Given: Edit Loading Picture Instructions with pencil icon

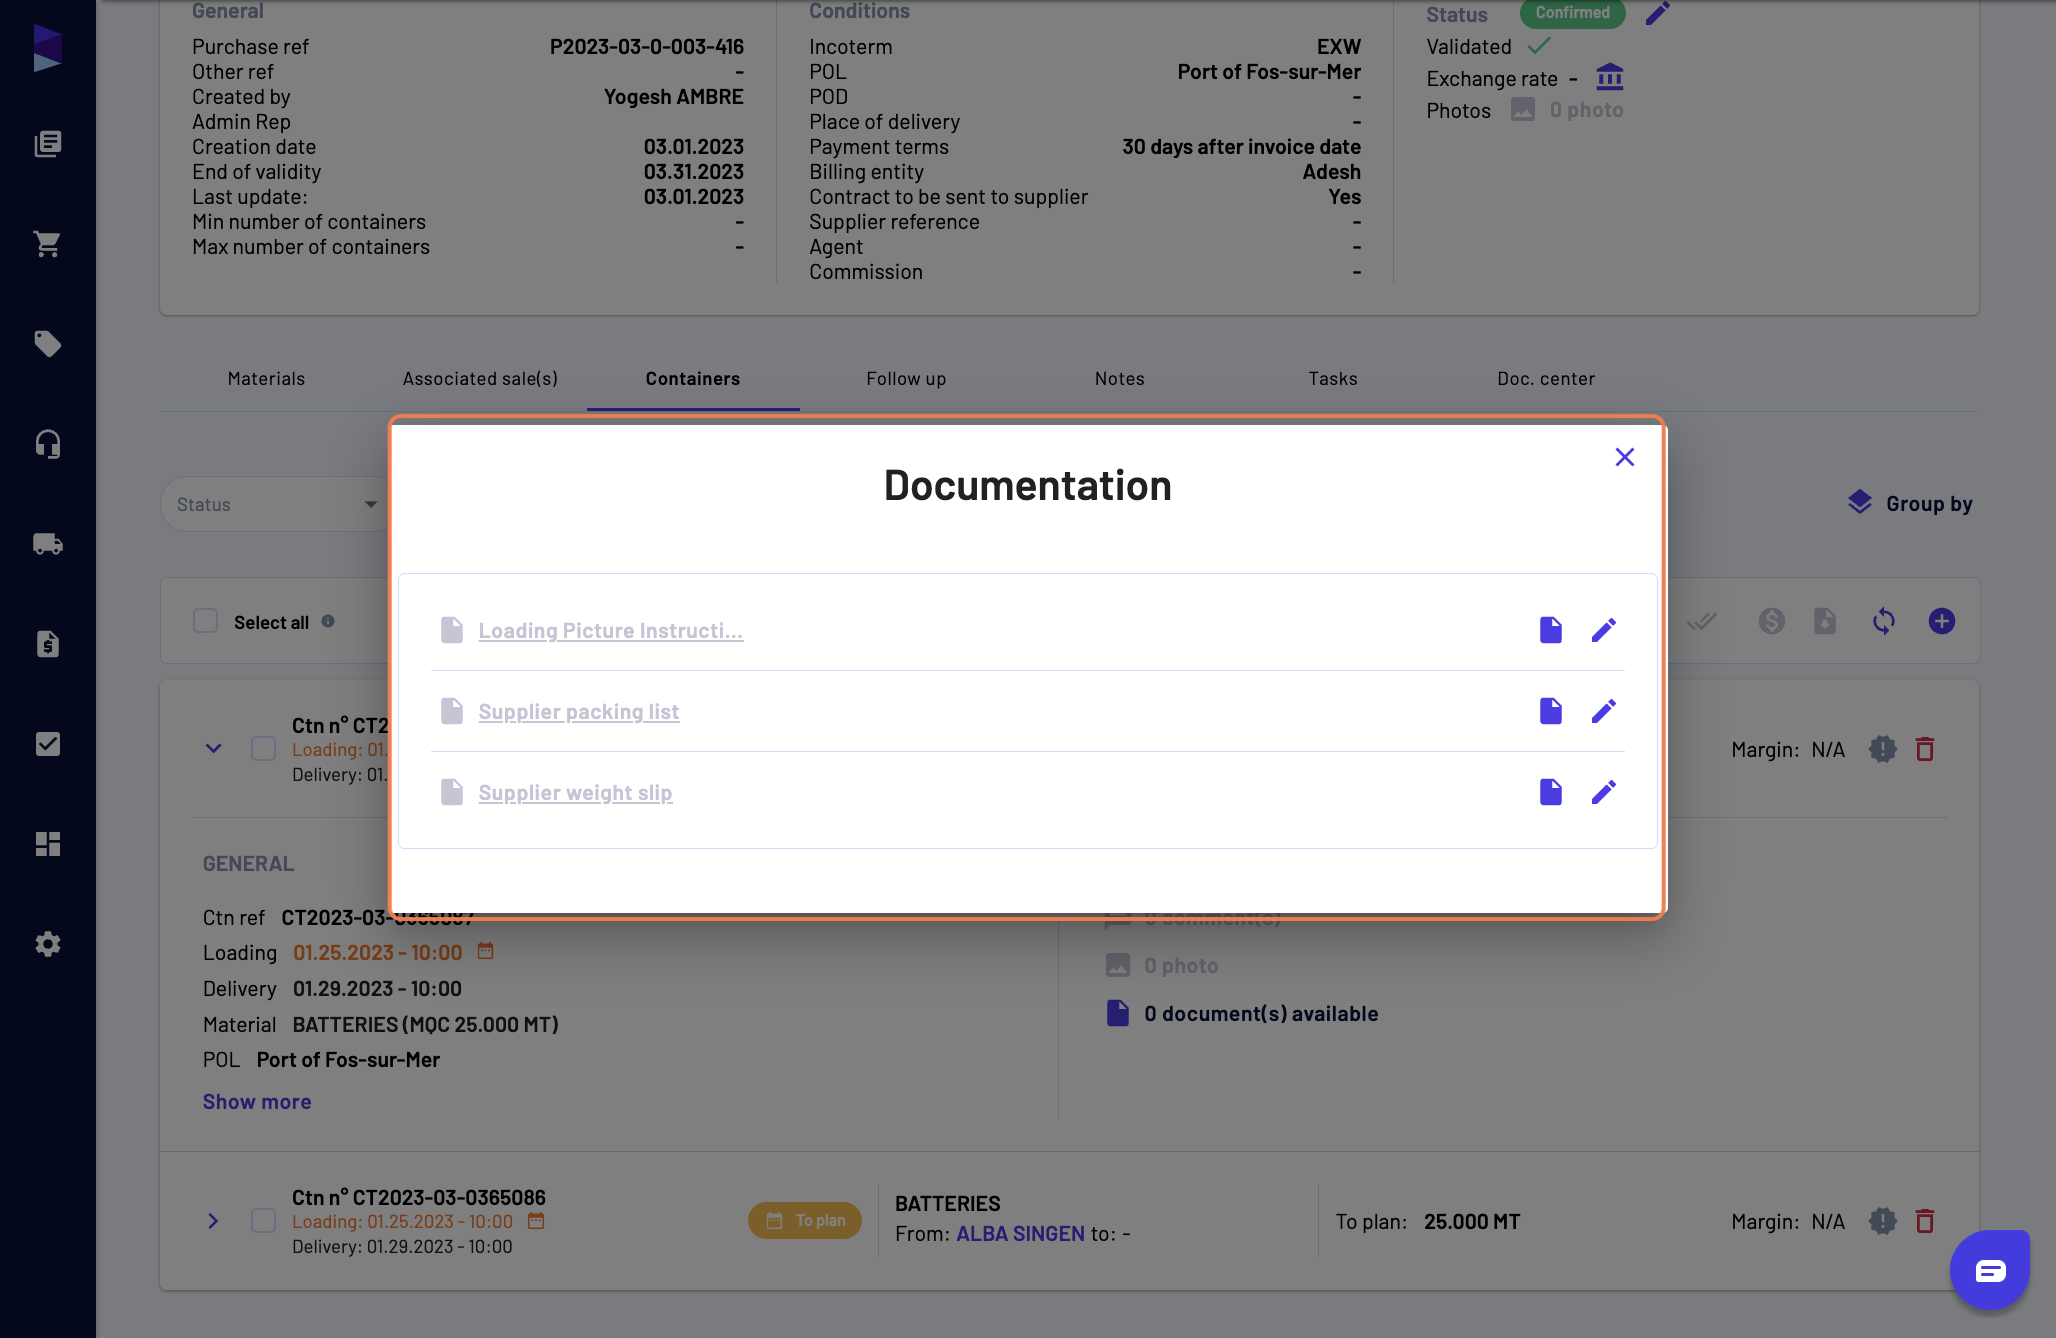Looking at the screenshot, I should click(x=1603, y=630).
